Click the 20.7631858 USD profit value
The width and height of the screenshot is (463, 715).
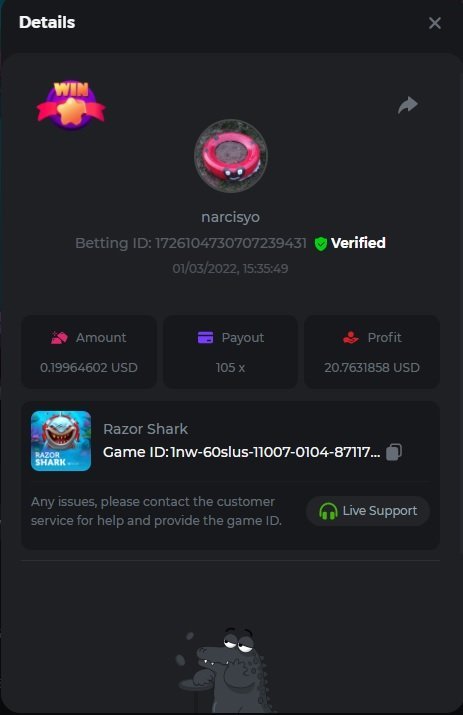pos(372,368)
